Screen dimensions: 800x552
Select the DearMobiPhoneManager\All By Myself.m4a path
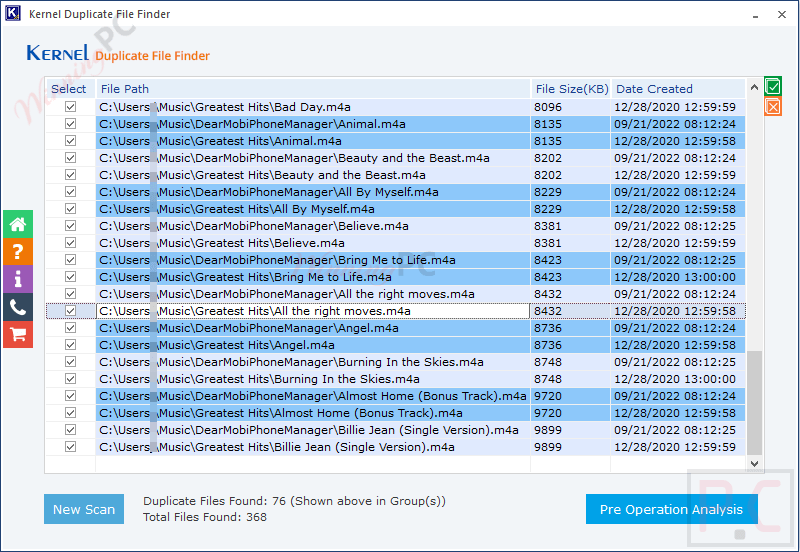(x=313, y=192)
